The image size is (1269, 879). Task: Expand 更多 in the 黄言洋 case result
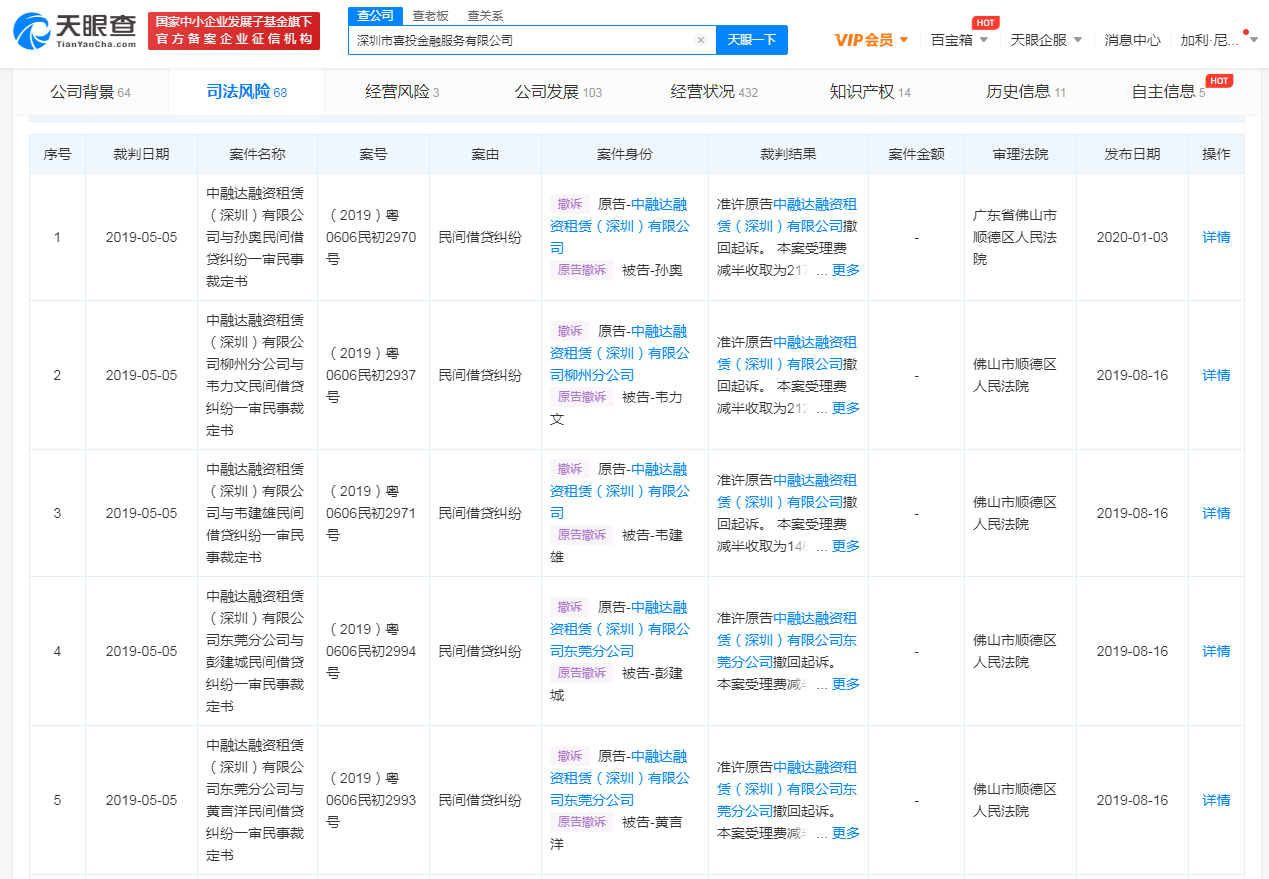[x=846, y=833]
